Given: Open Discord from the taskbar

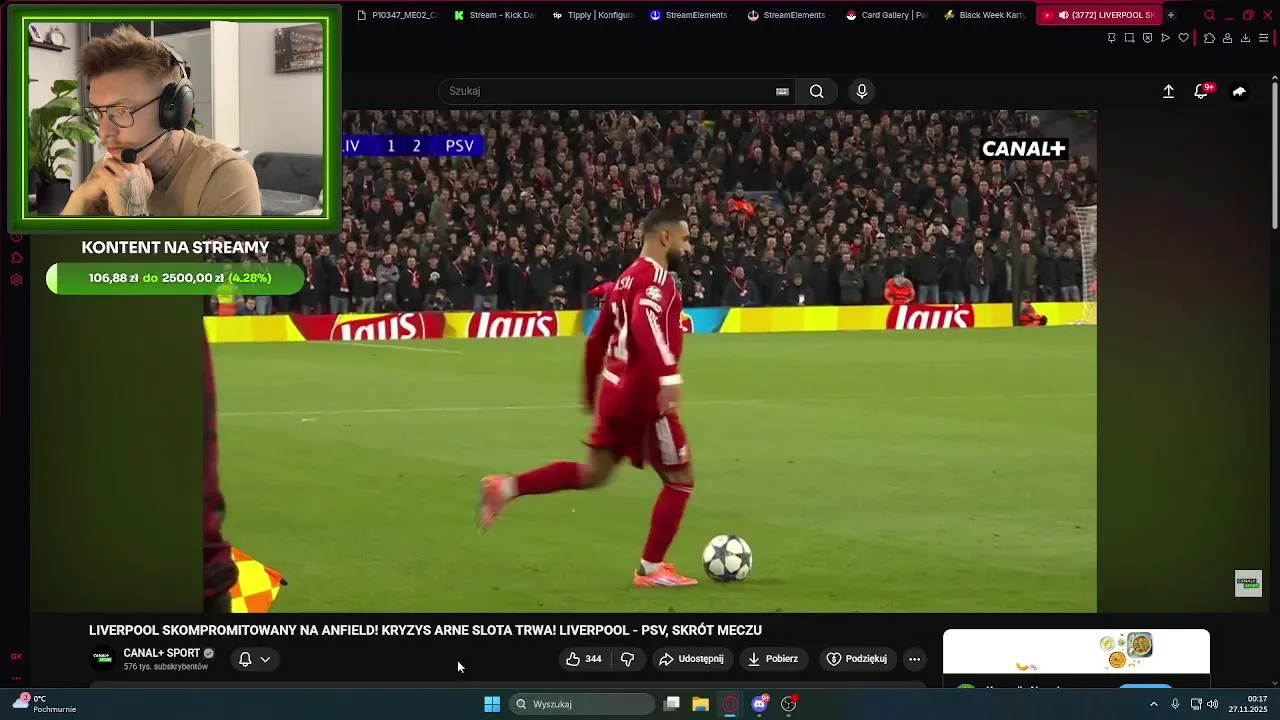Looking at the screenshot, I should click(x=760, y=704).
